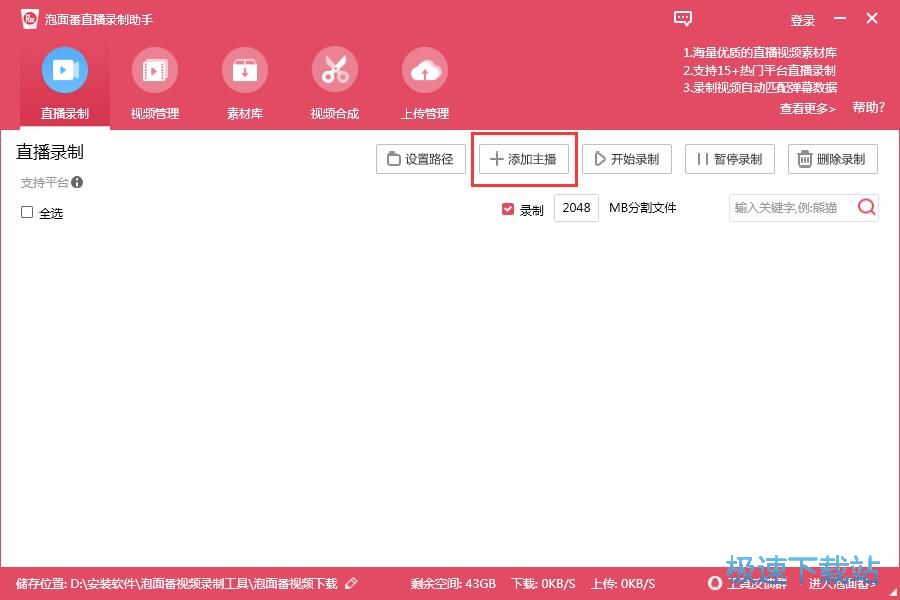The width and height of the screenshot is (900, 600).
Task: Click the 添加主播 button
Action: pyautogui.click(x=523, y=159)
